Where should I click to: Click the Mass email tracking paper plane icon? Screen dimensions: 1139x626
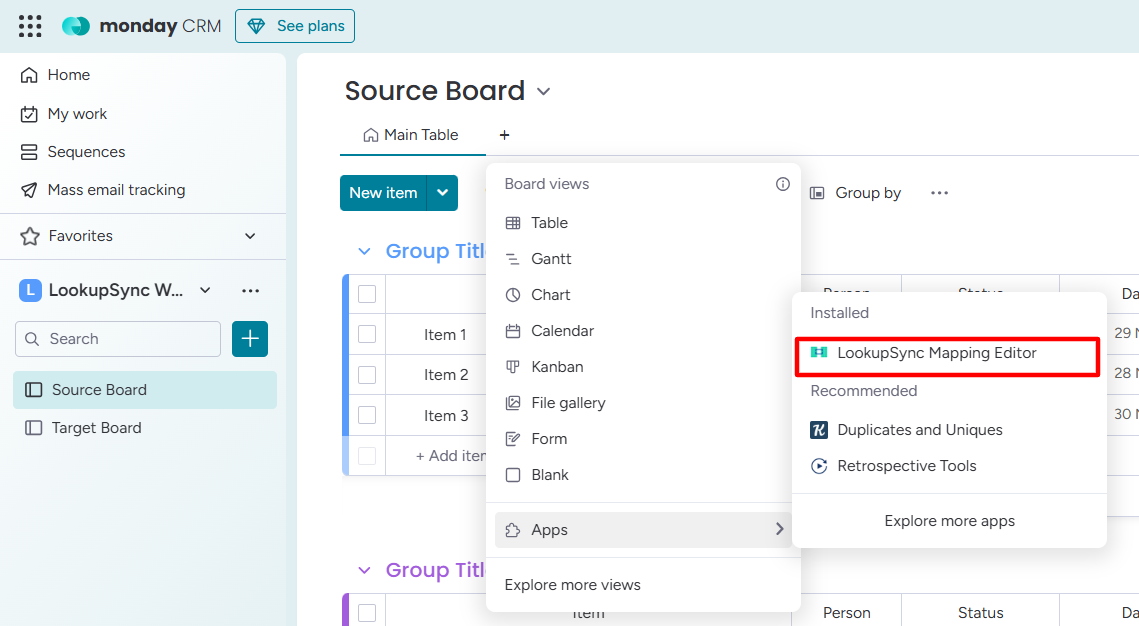pos(29,190)
